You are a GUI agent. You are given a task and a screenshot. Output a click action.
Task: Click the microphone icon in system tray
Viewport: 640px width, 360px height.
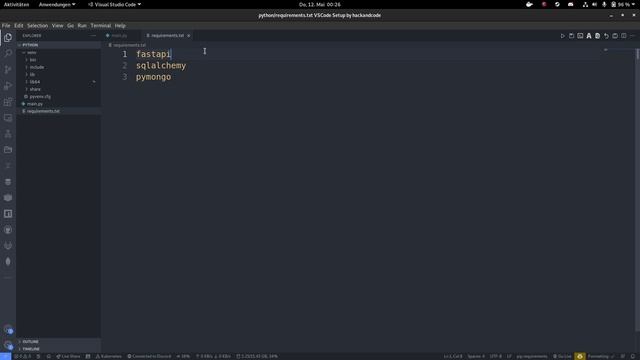pyautogui.click(x=604, y=4)
